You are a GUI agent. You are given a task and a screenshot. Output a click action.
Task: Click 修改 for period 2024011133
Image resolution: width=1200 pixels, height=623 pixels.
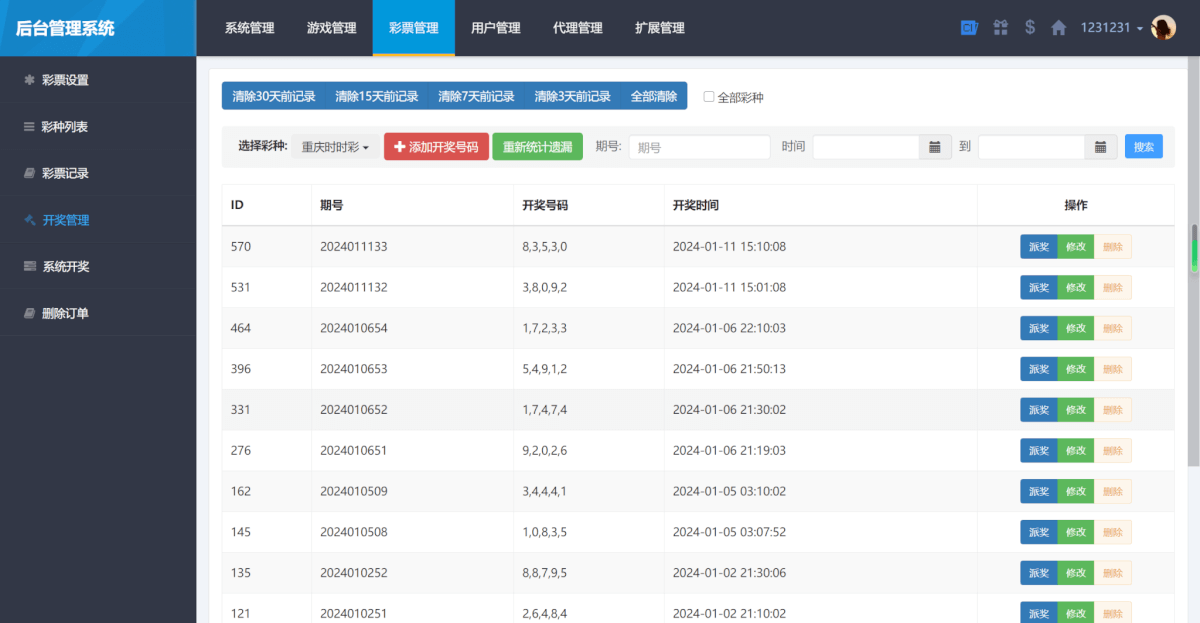coord(1075,247)
